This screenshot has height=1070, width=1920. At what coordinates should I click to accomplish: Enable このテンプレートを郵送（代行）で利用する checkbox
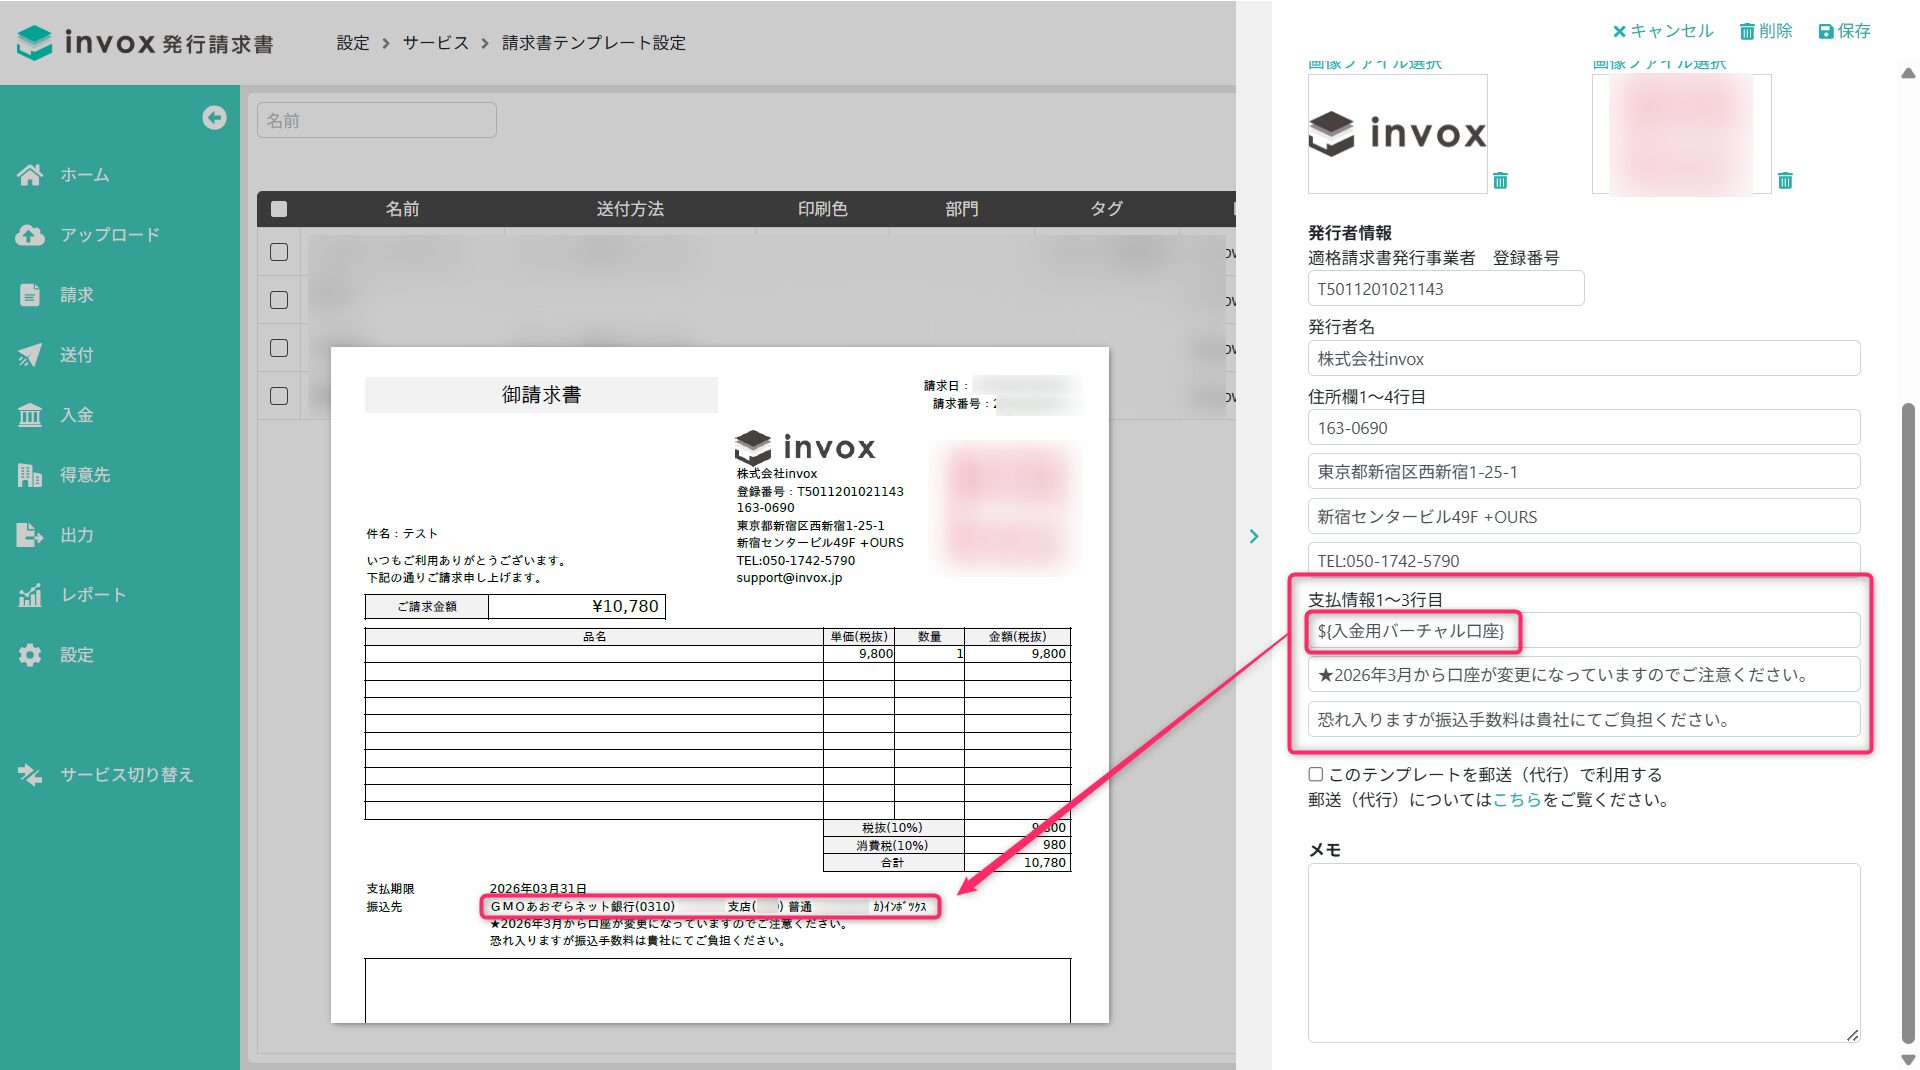tap(1316, 775)
